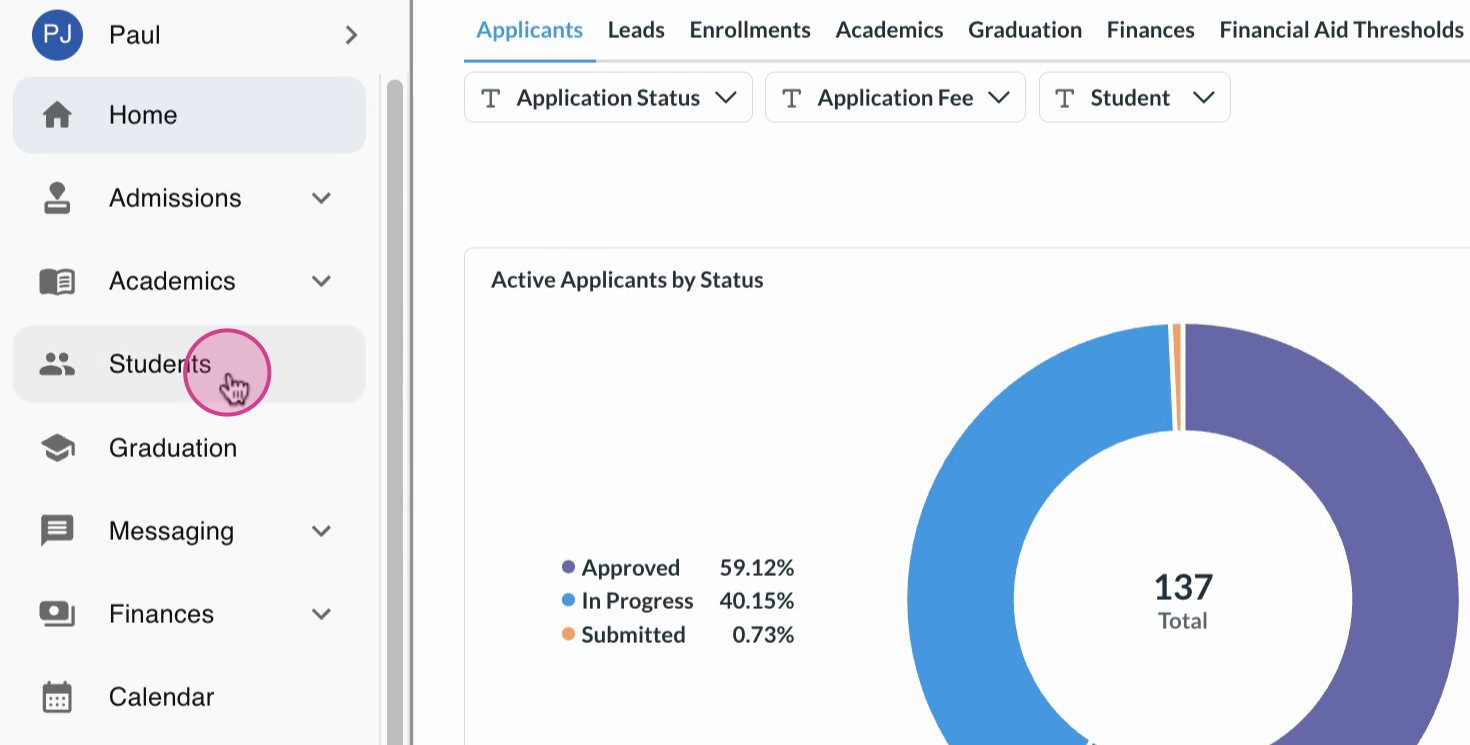1470x745 pixels.
Task: Expand the Finances menu chevron
Action: pos(321,614)
